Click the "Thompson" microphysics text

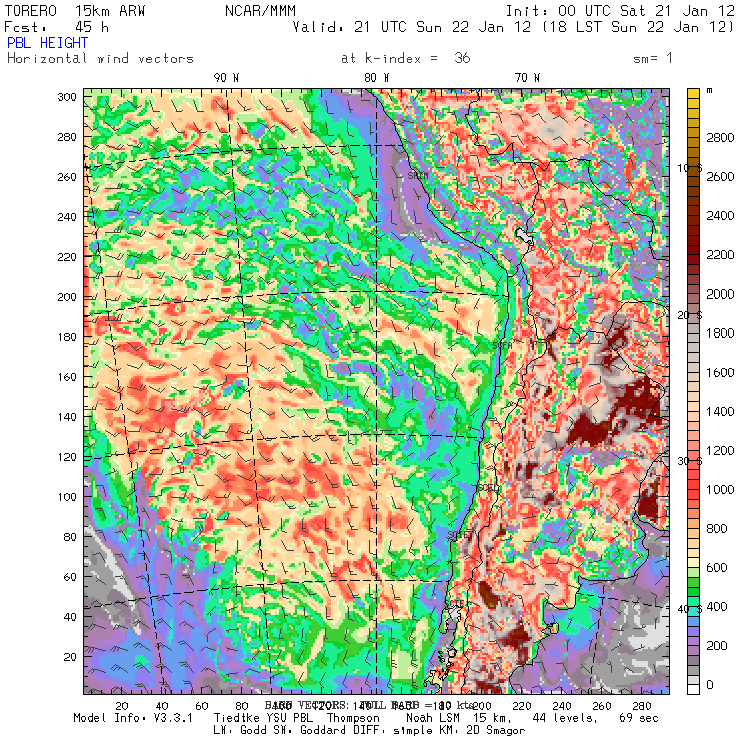[353, 719]
